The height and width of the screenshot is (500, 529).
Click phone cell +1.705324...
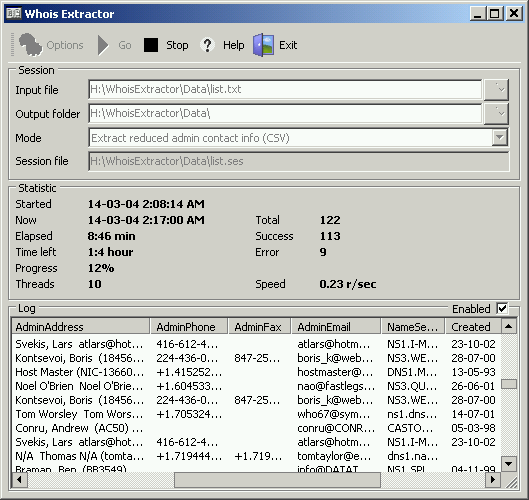point(189,414)
